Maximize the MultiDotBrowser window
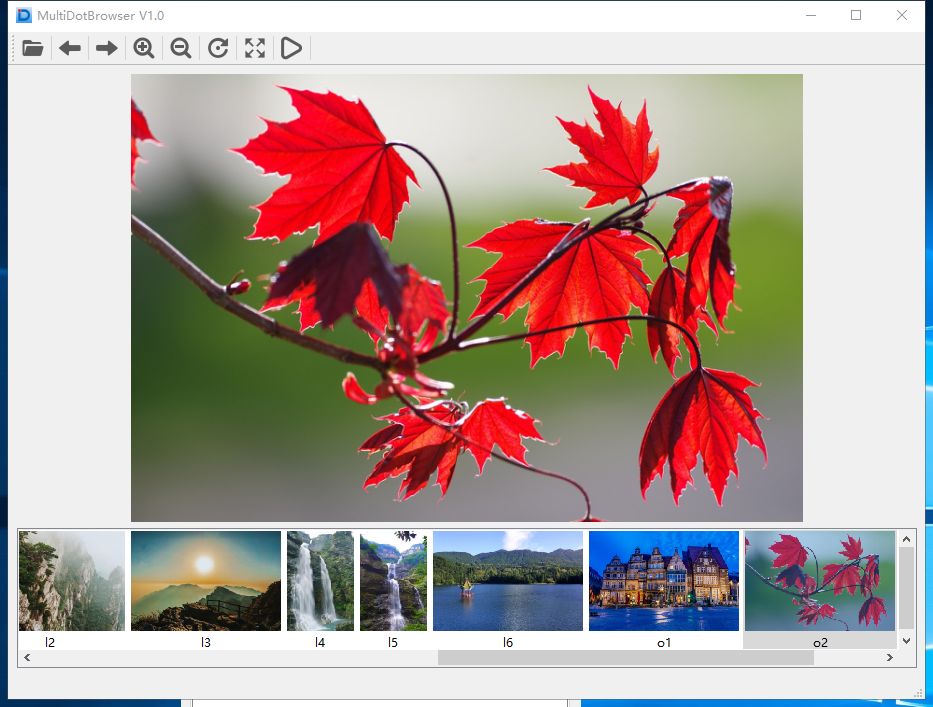Screen dimensions: 933x707 tap(856, 15)
